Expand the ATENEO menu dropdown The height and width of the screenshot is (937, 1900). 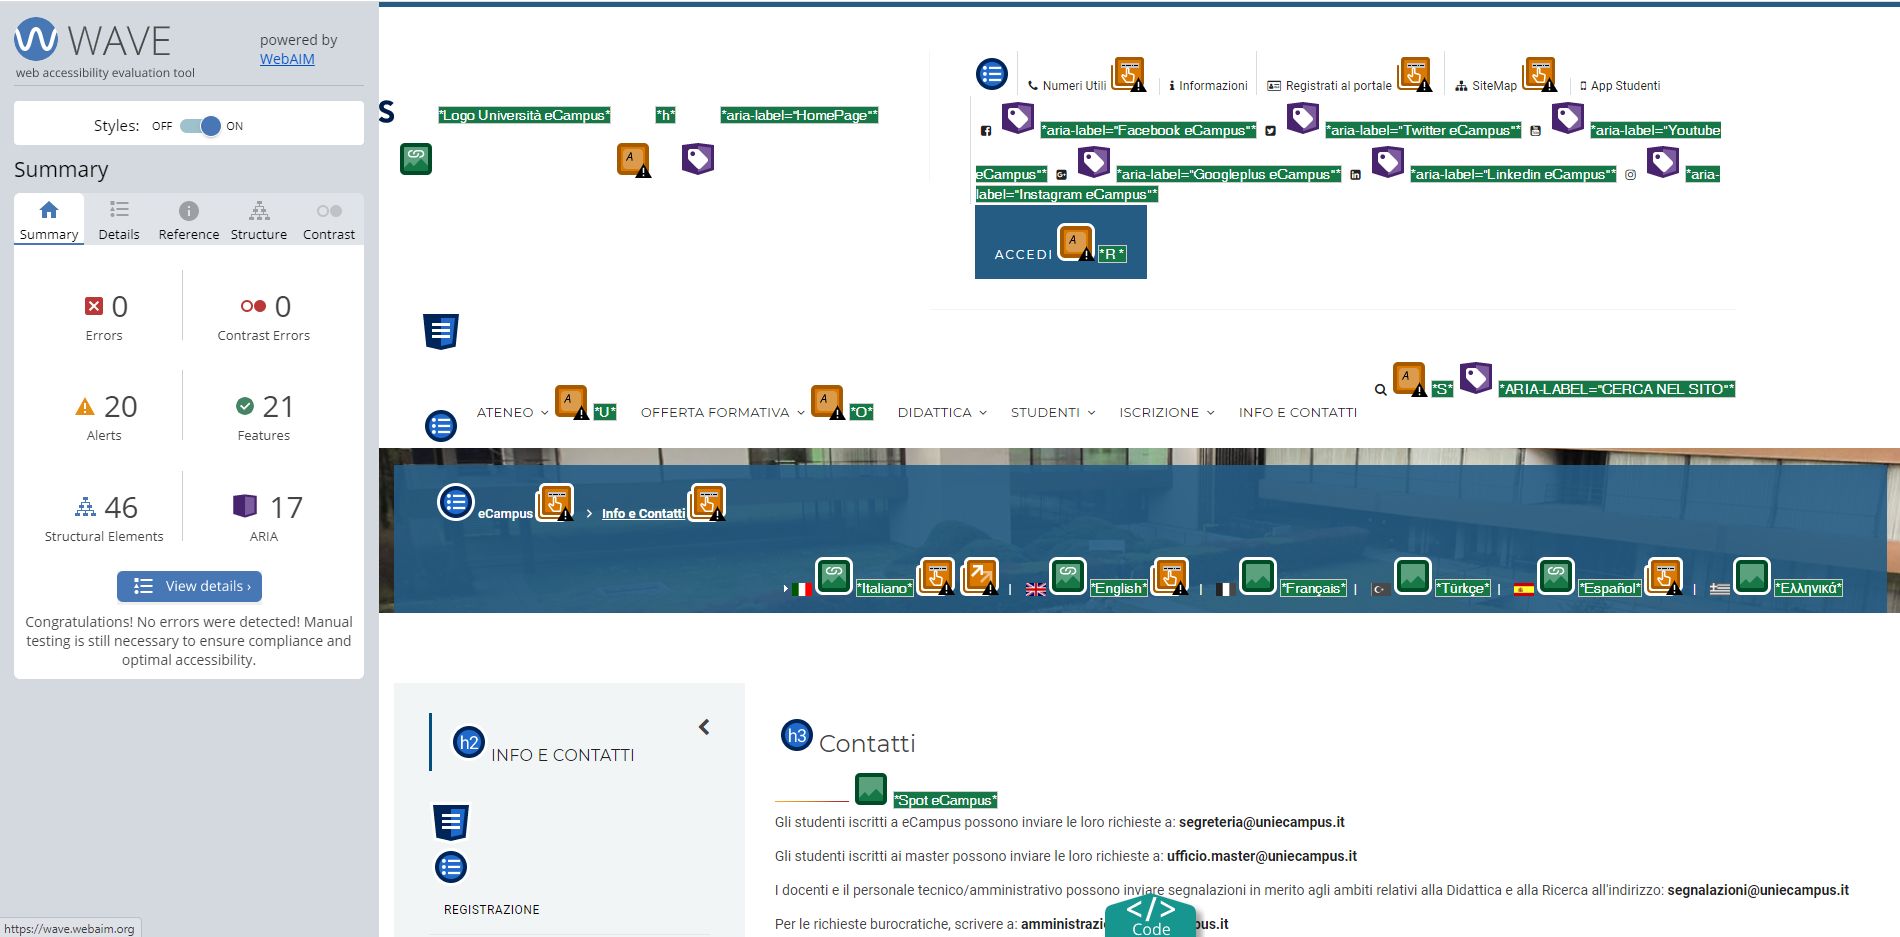click(512, 412)
